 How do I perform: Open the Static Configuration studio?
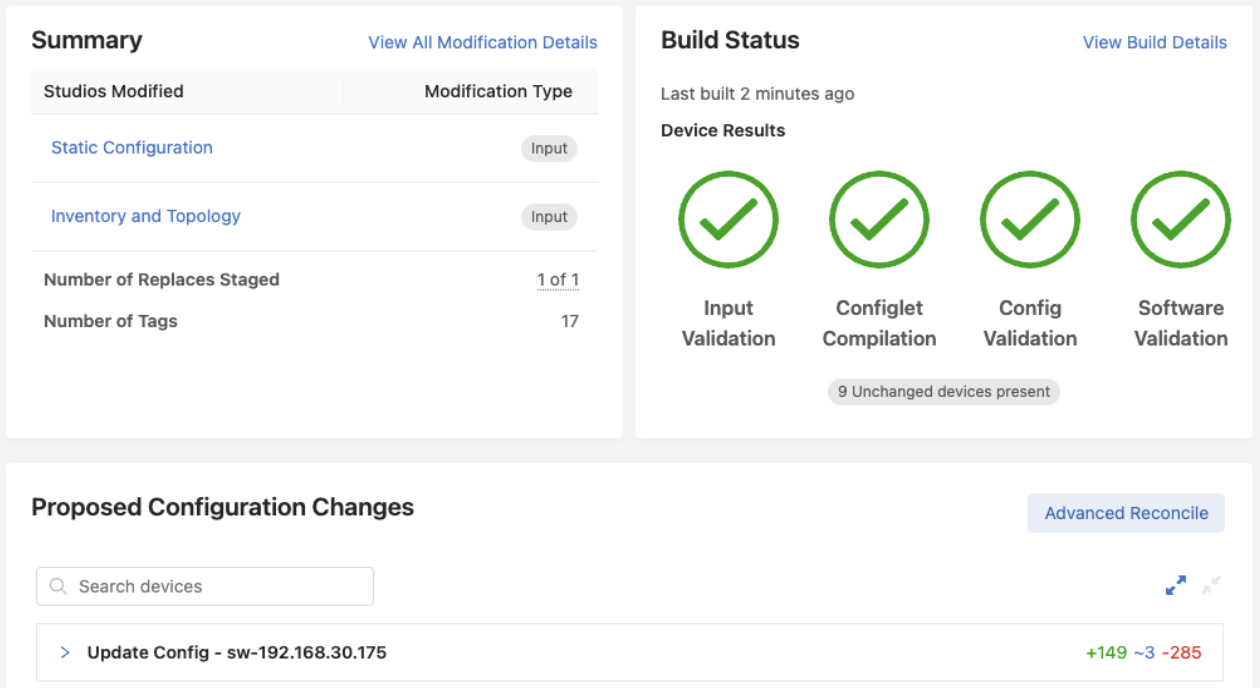tap(132, 148)
